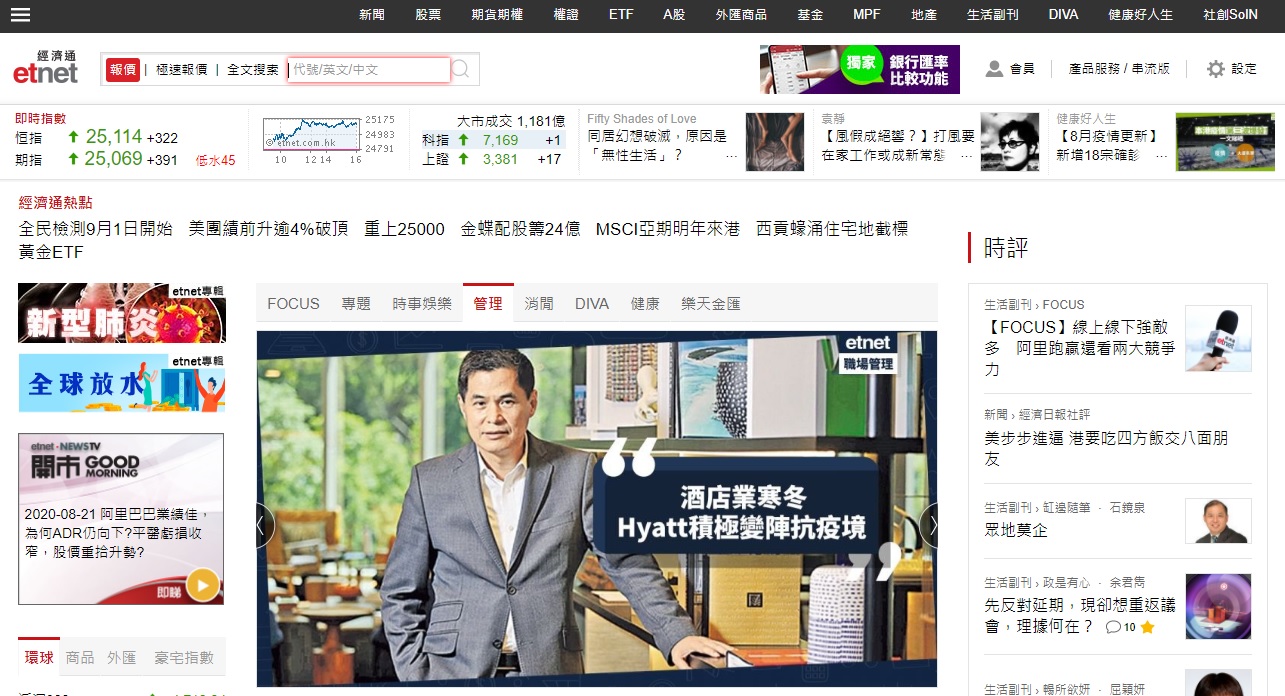Open the Hang Seng intraday mini chart
Image resolution: width=1285 pixels, height=696 pixels.
312,134
